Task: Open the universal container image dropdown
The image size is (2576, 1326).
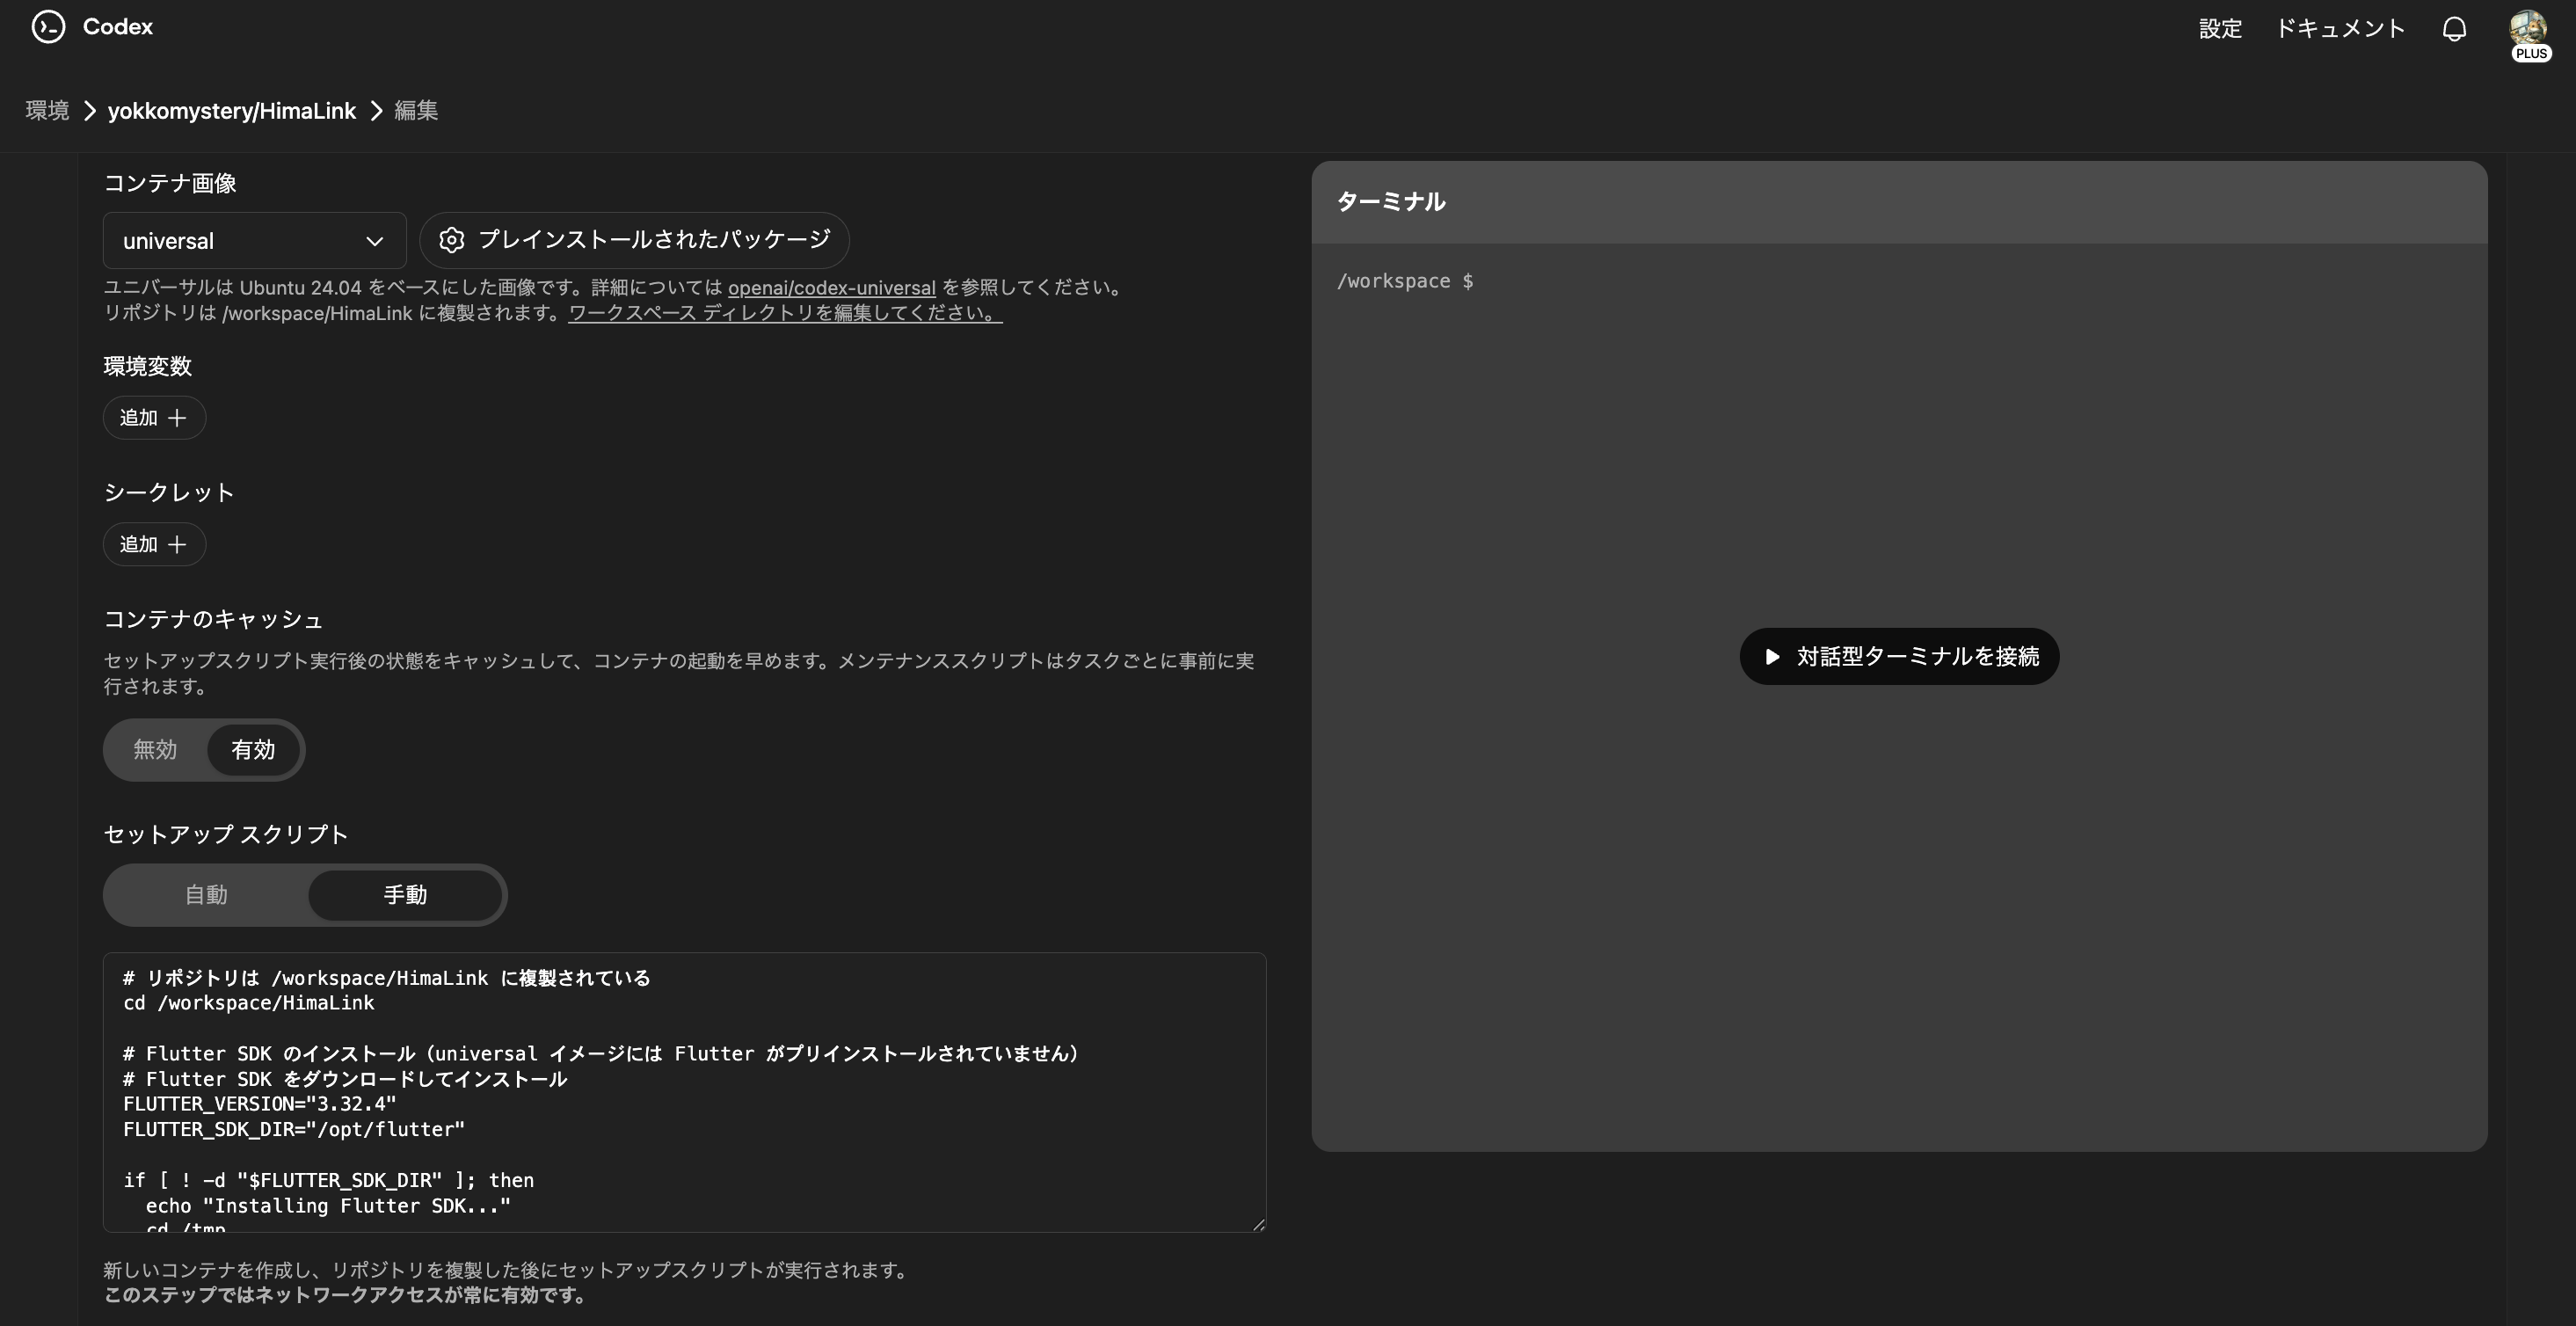Action: coord(254,240)
